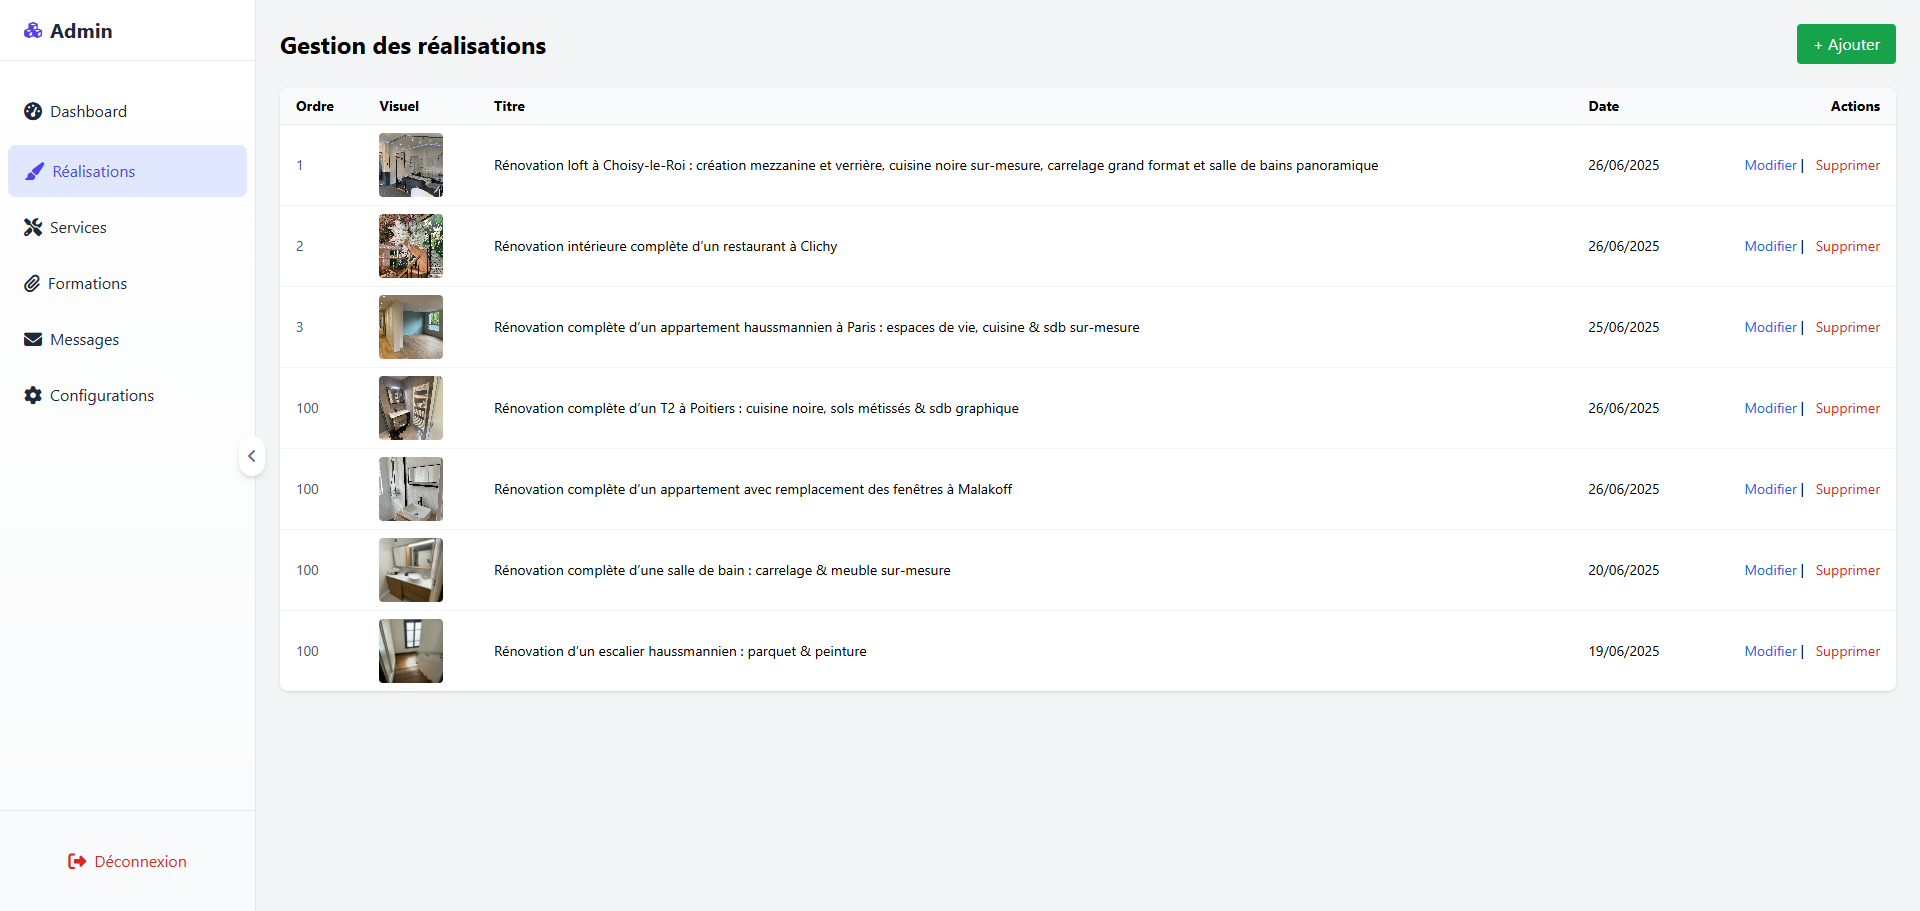Select the salle de bain renovation title

(x=722, y=571)
